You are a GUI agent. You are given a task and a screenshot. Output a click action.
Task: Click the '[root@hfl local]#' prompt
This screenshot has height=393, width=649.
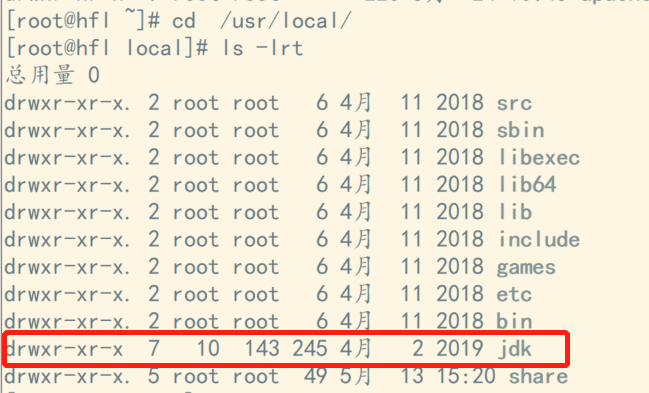point(107,48)
